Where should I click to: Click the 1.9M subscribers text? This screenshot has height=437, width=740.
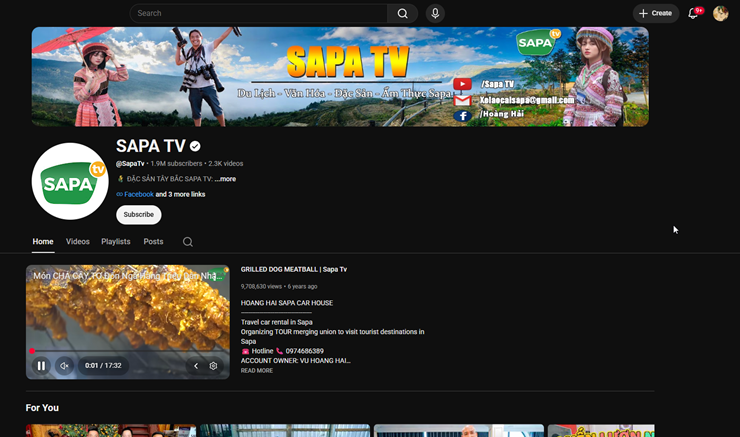(x=176, y=164)
